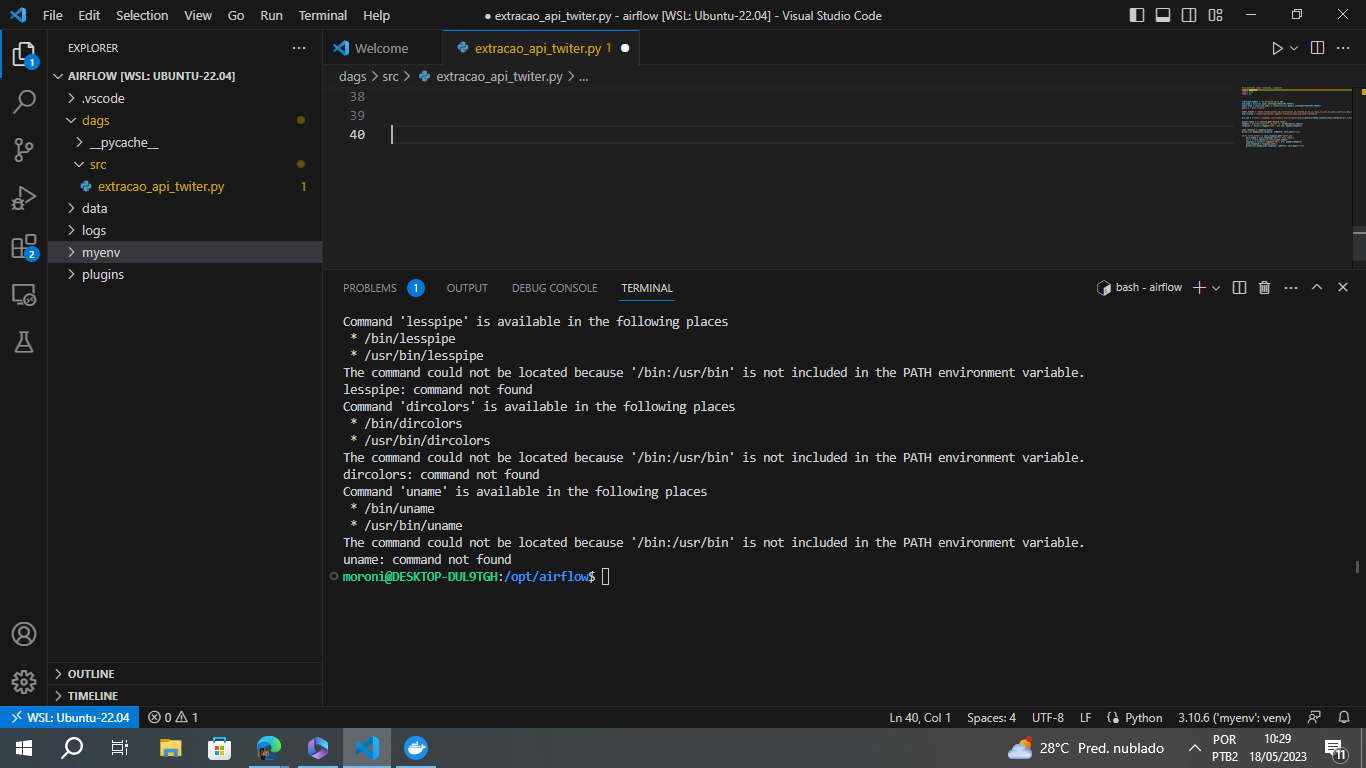Change end of line sequence LF
The image size is (1366, 768).
1086,717
